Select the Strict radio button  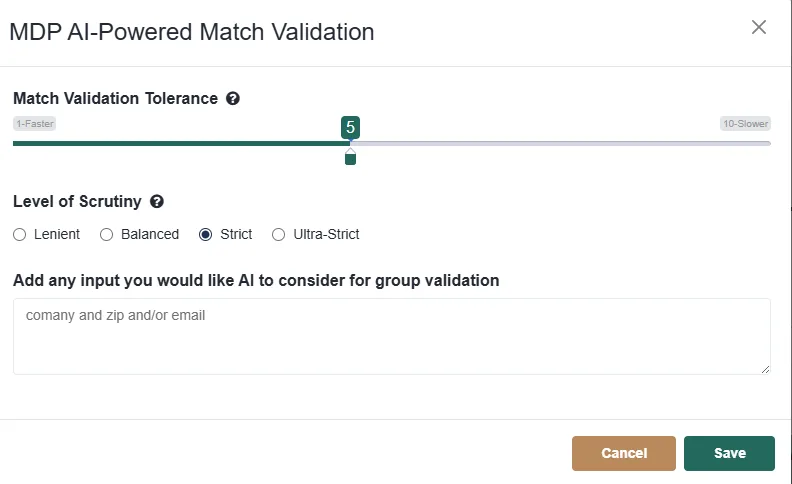206,234
